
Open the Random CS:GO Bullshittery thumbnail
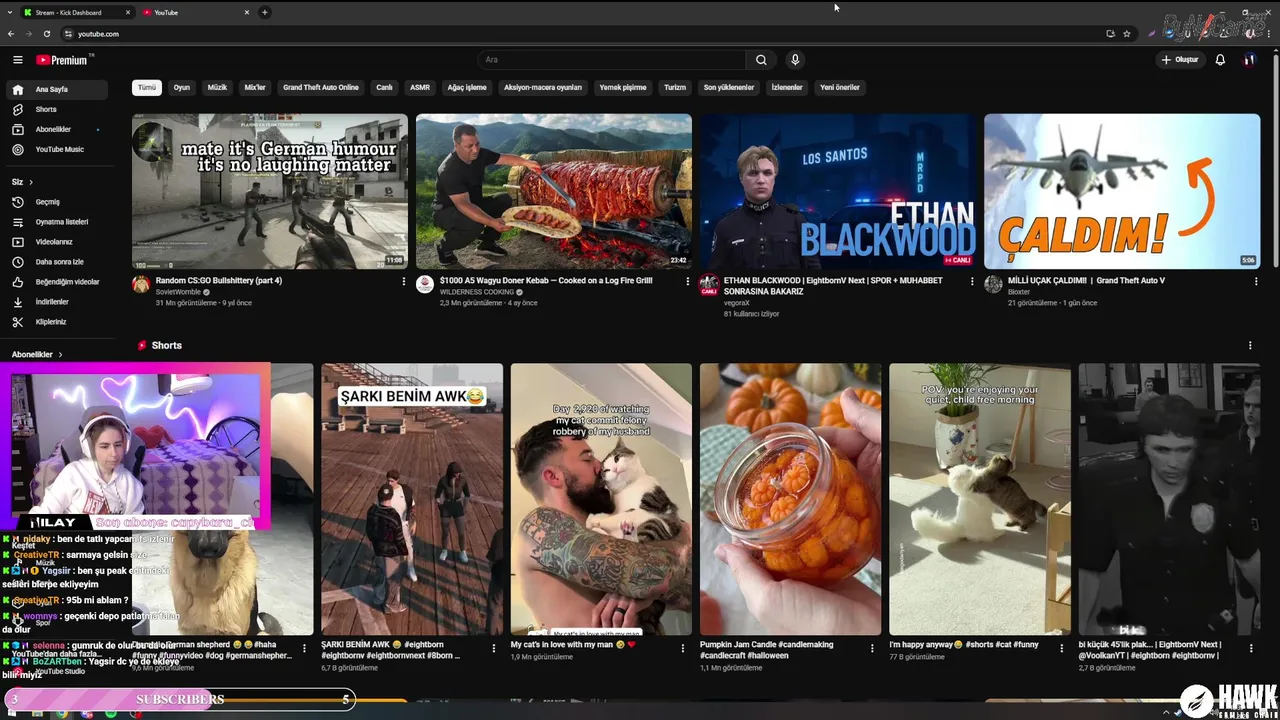270,191
